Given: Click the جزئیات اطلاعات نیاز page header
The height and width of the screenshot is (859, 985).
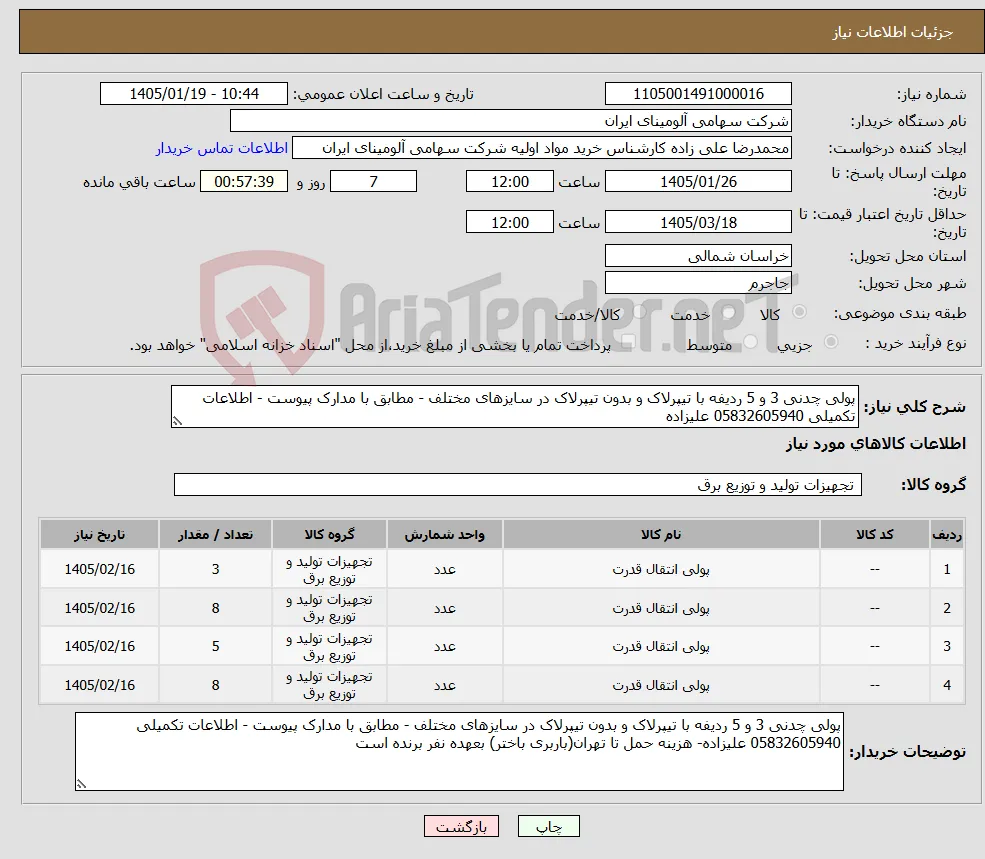Looking at the screenshot, I should [893, 32].
